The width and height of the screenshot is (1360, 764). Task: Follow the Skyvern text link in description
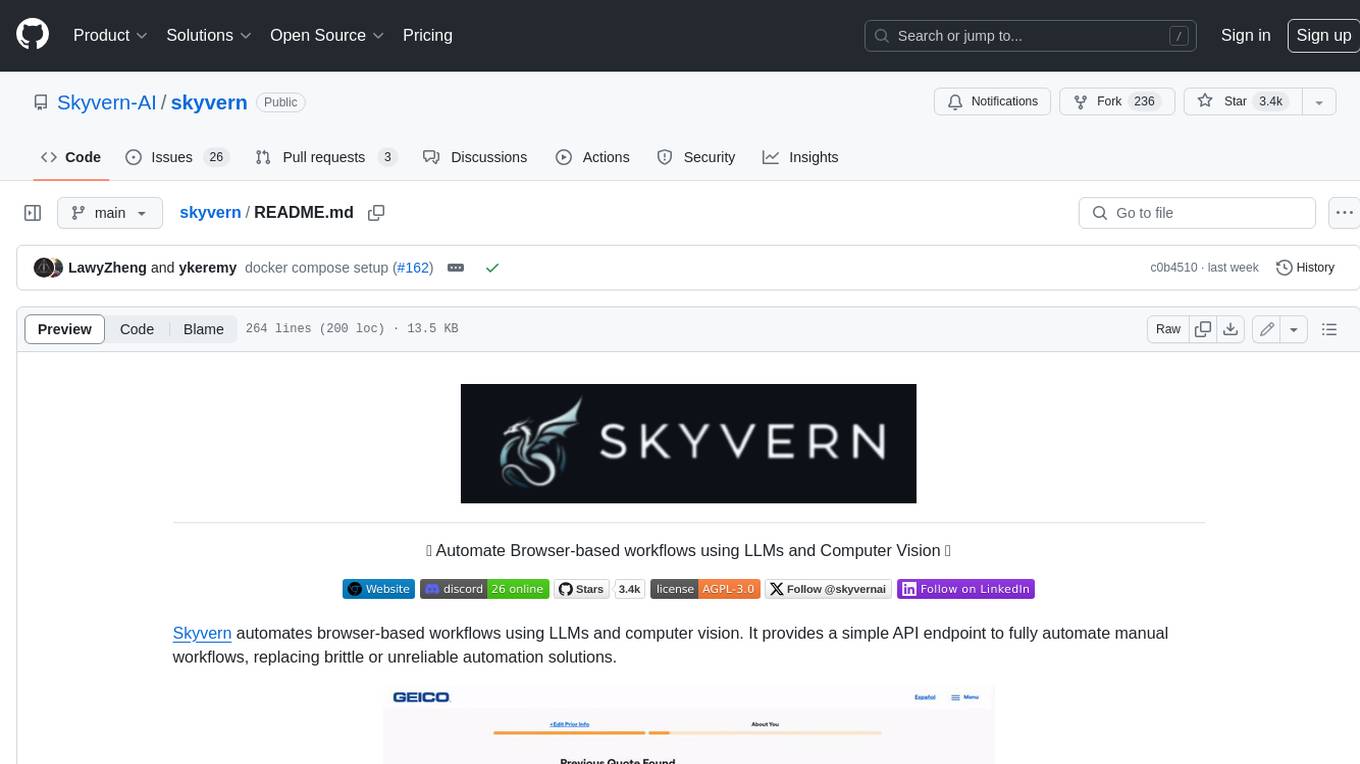pos(202,633)
